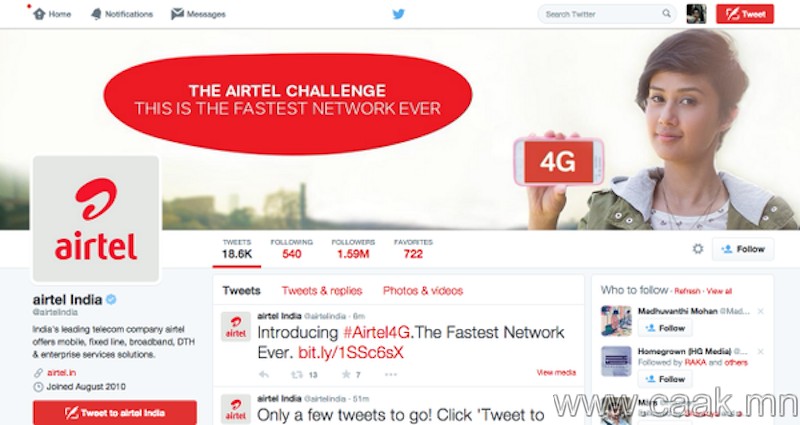The image size is (800, 425).
Task: Reply to the Airtel4G tweet
Action: pos(264,374)
